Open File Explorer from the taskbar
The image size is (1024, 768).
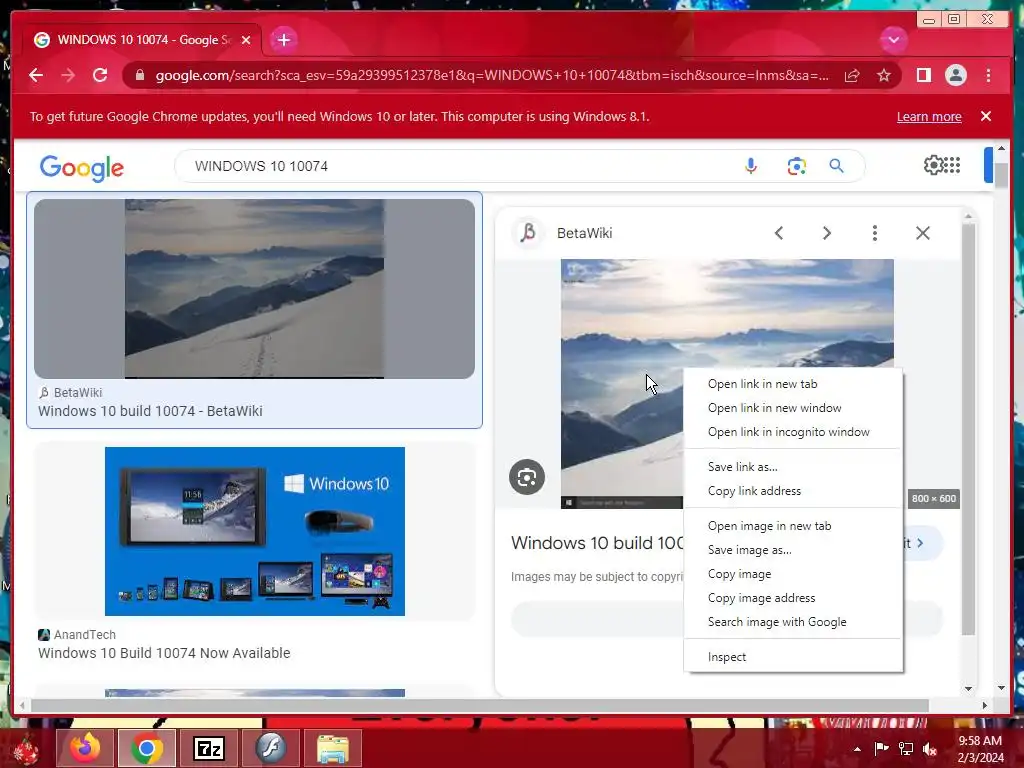click(333, 748)
